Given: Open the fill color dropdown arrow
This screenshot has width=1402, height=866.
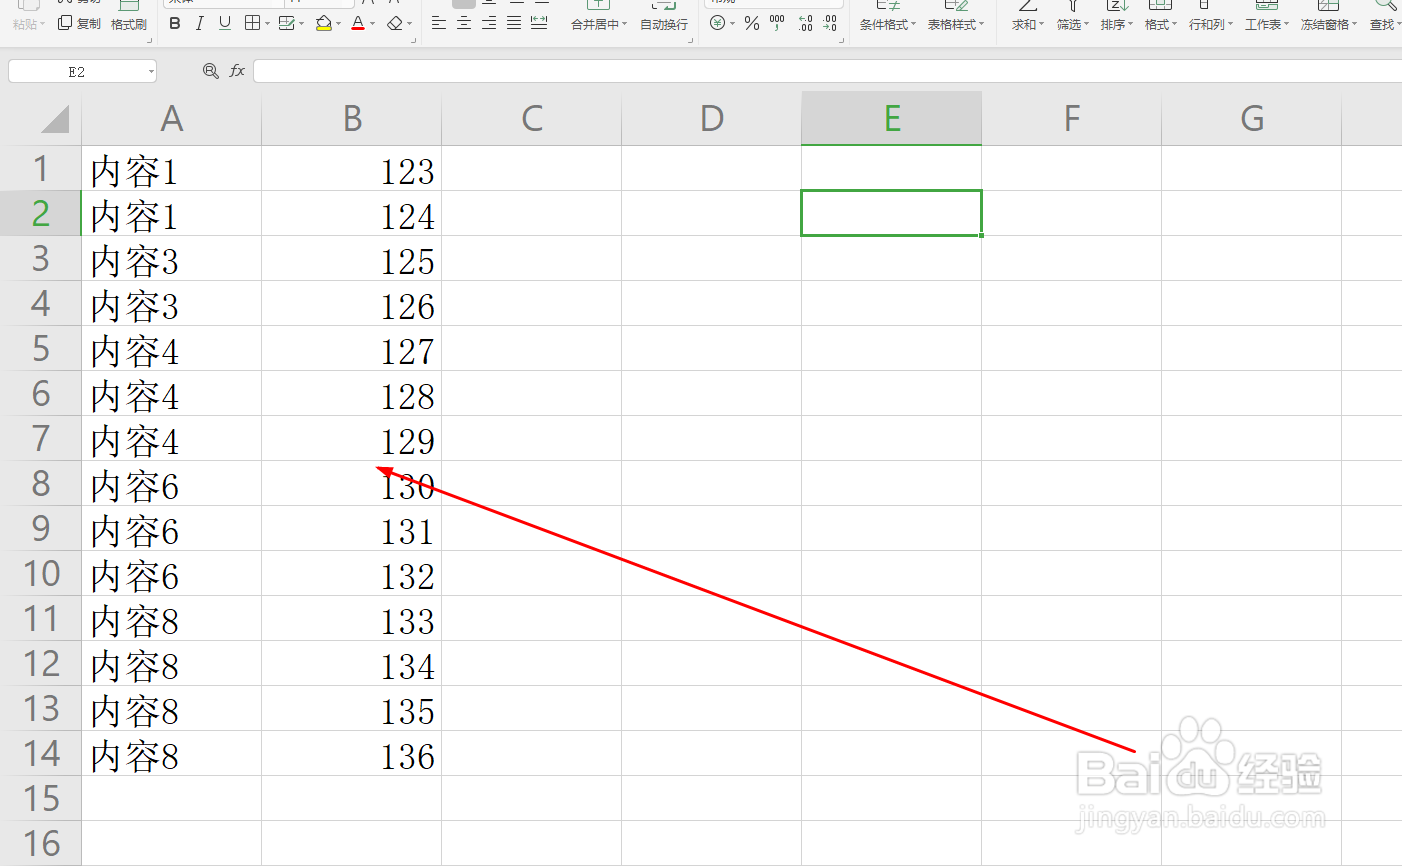Looking at the screenshot, I should click(338, 24).
